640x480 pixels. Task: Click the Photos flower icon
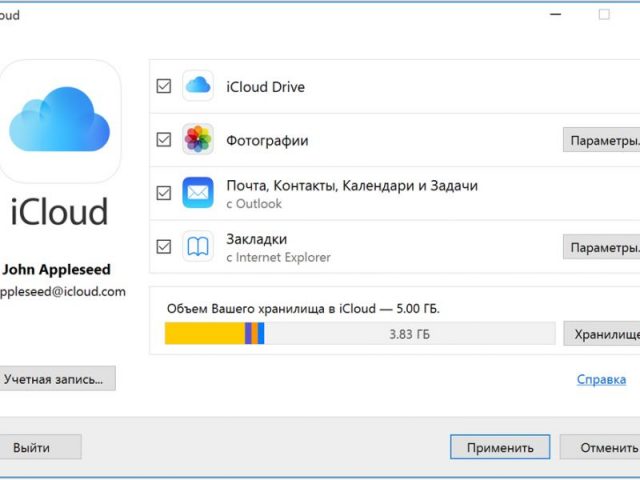(x=198, y=139)
